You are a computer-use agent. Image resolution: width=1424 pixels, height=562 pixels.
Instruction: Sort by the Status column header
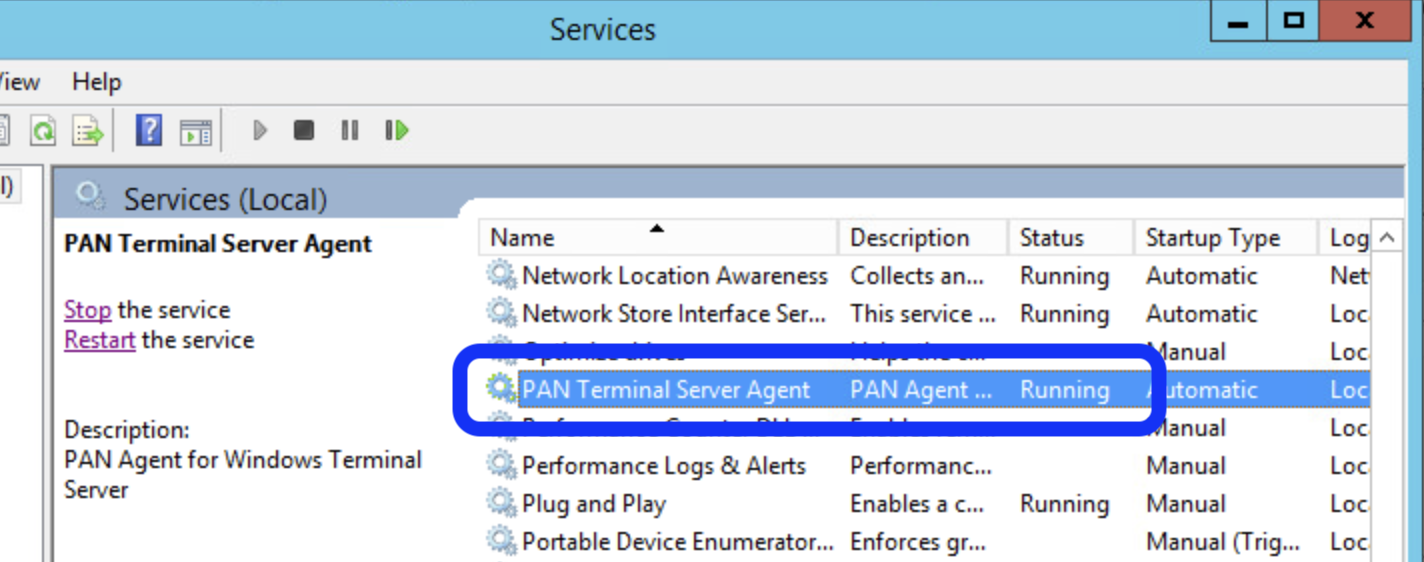pos(1070,238)
